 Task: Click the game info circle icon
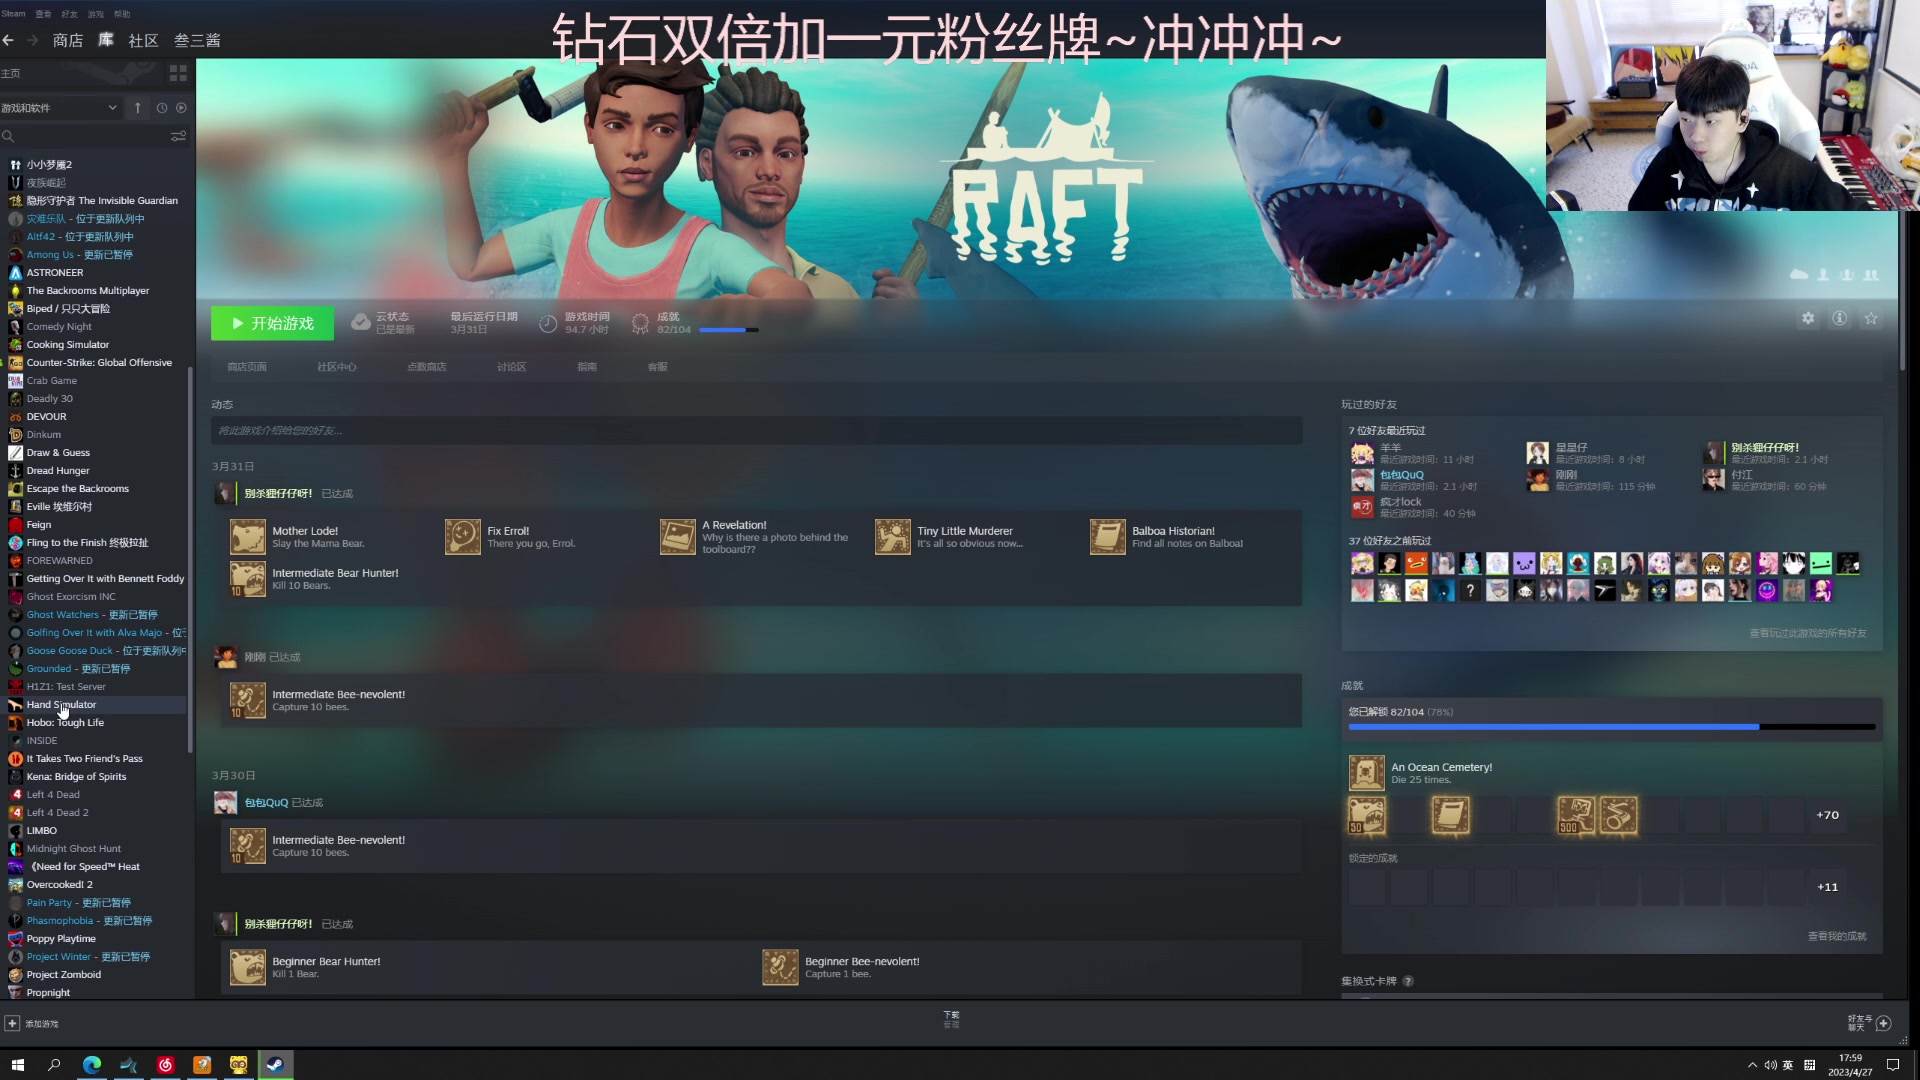click(1839, 318)
